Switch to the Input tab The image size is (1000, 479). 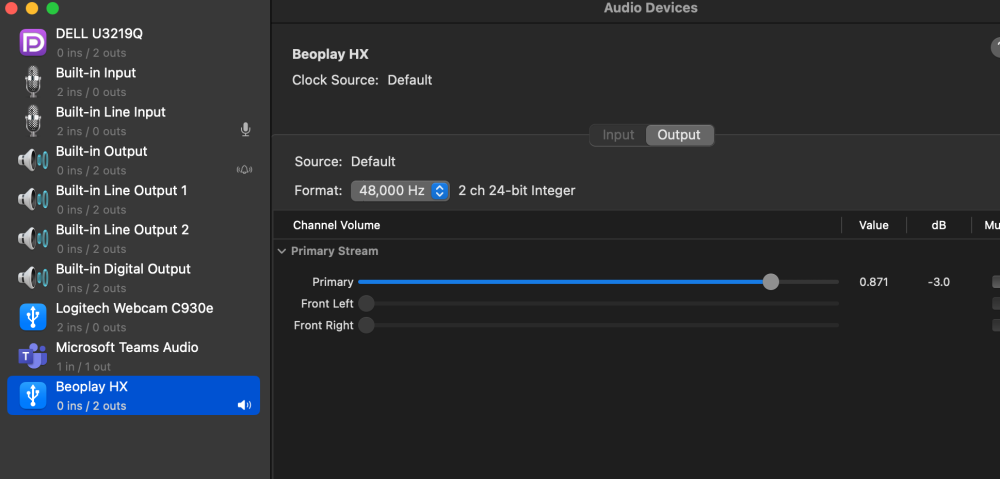click(618, 135)
